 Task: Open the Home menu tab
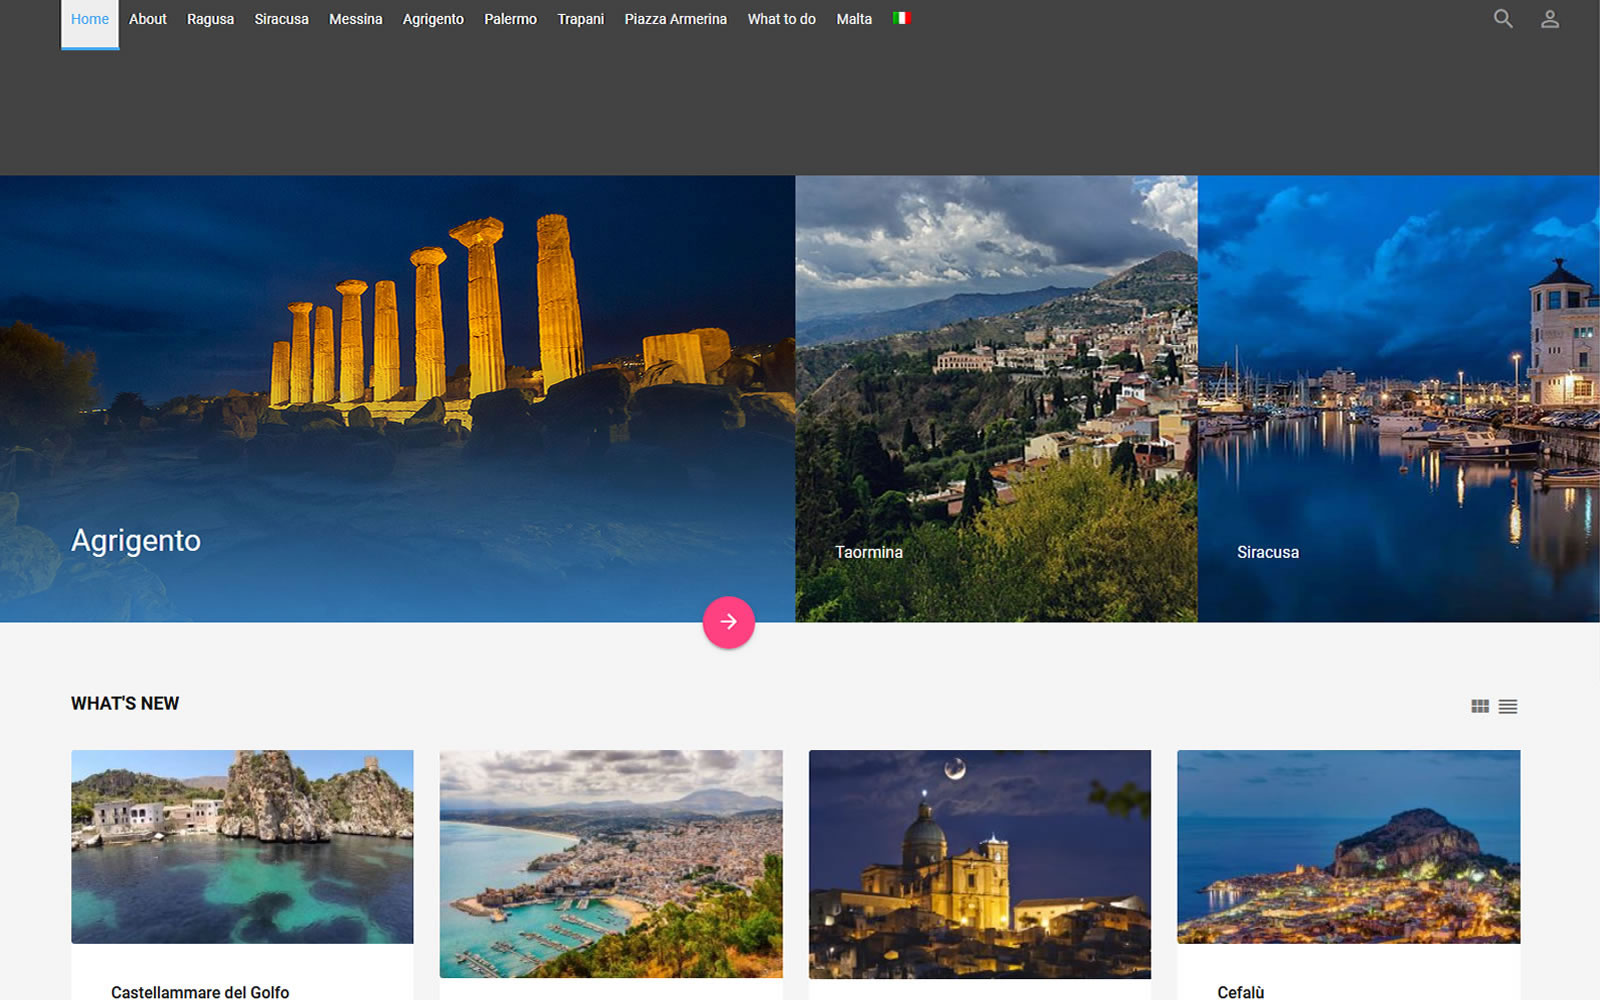point(90,20)
